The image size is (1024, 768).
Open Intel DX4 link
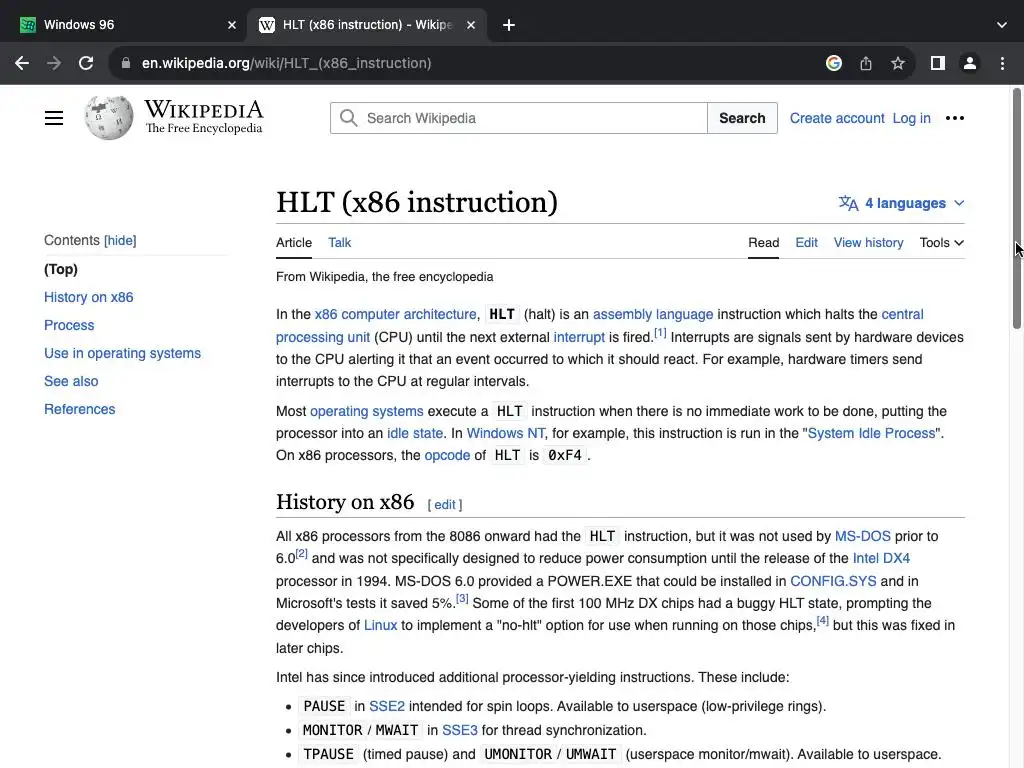click(x=881, y=558)
